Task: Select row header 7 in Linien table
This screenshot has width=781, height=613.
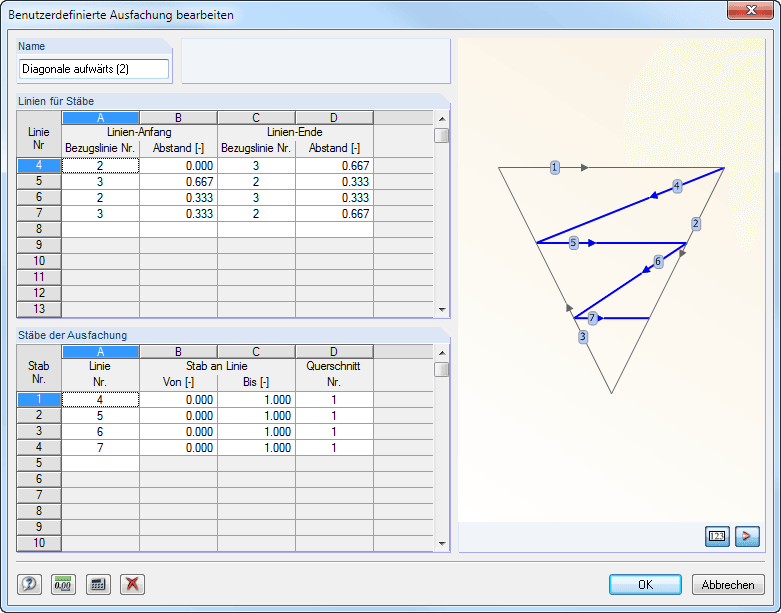Action: coord(39,213)
